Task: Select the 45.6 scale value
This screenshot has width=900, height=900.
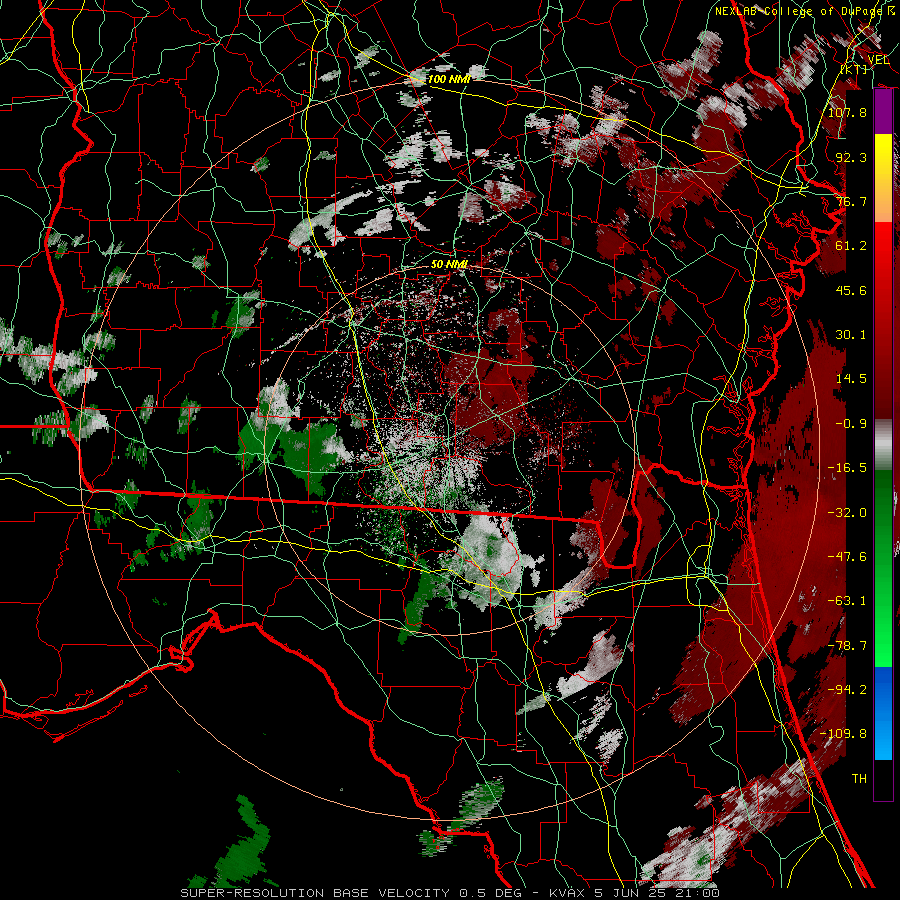Action: pos(851,290)
